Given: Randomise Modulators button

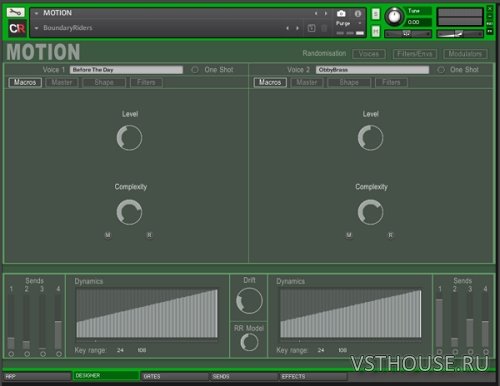Looking at the screenshot, I should tap(465, 54).
